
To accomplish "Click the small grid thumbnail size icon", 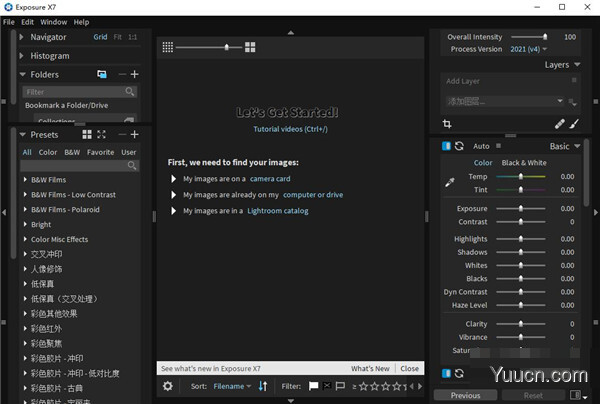I will [168, 47].
